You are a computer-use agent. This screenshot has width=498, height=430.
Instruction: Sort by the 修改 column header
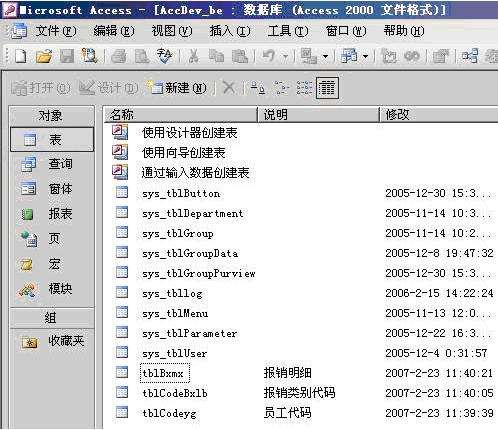click(x=439, y=115)
